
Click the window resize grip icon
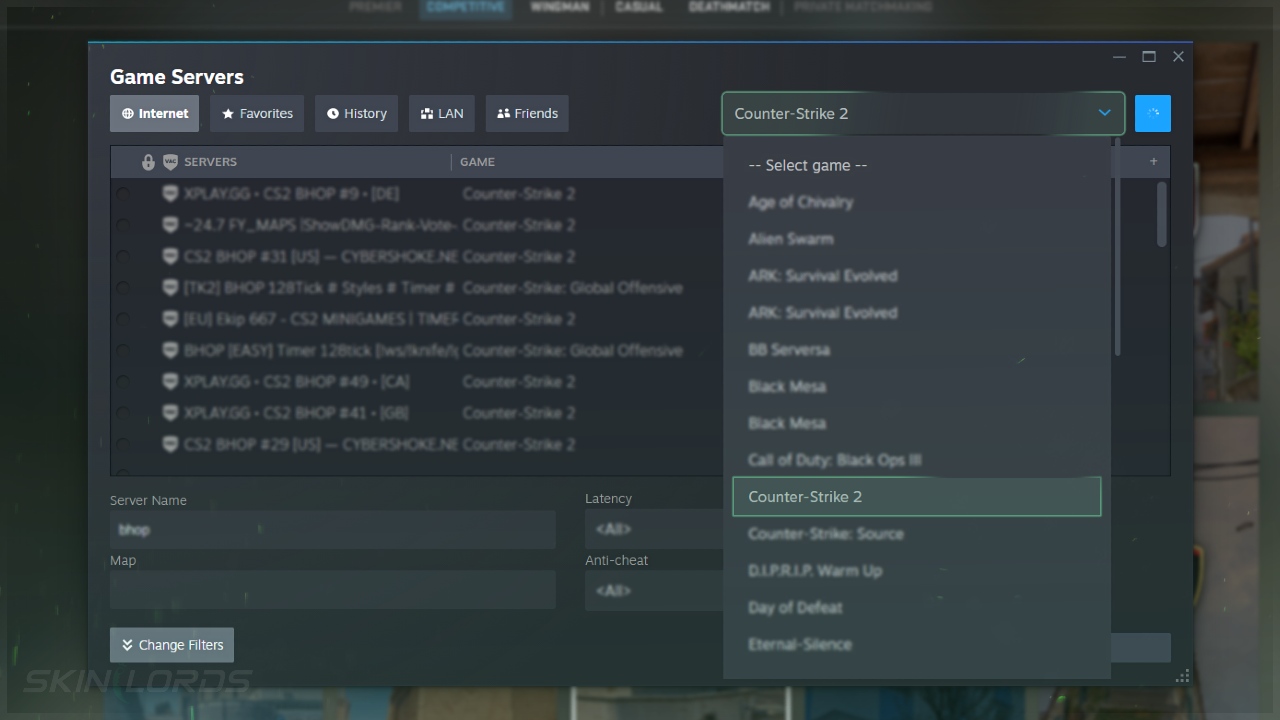click(x=1182, y=677)
